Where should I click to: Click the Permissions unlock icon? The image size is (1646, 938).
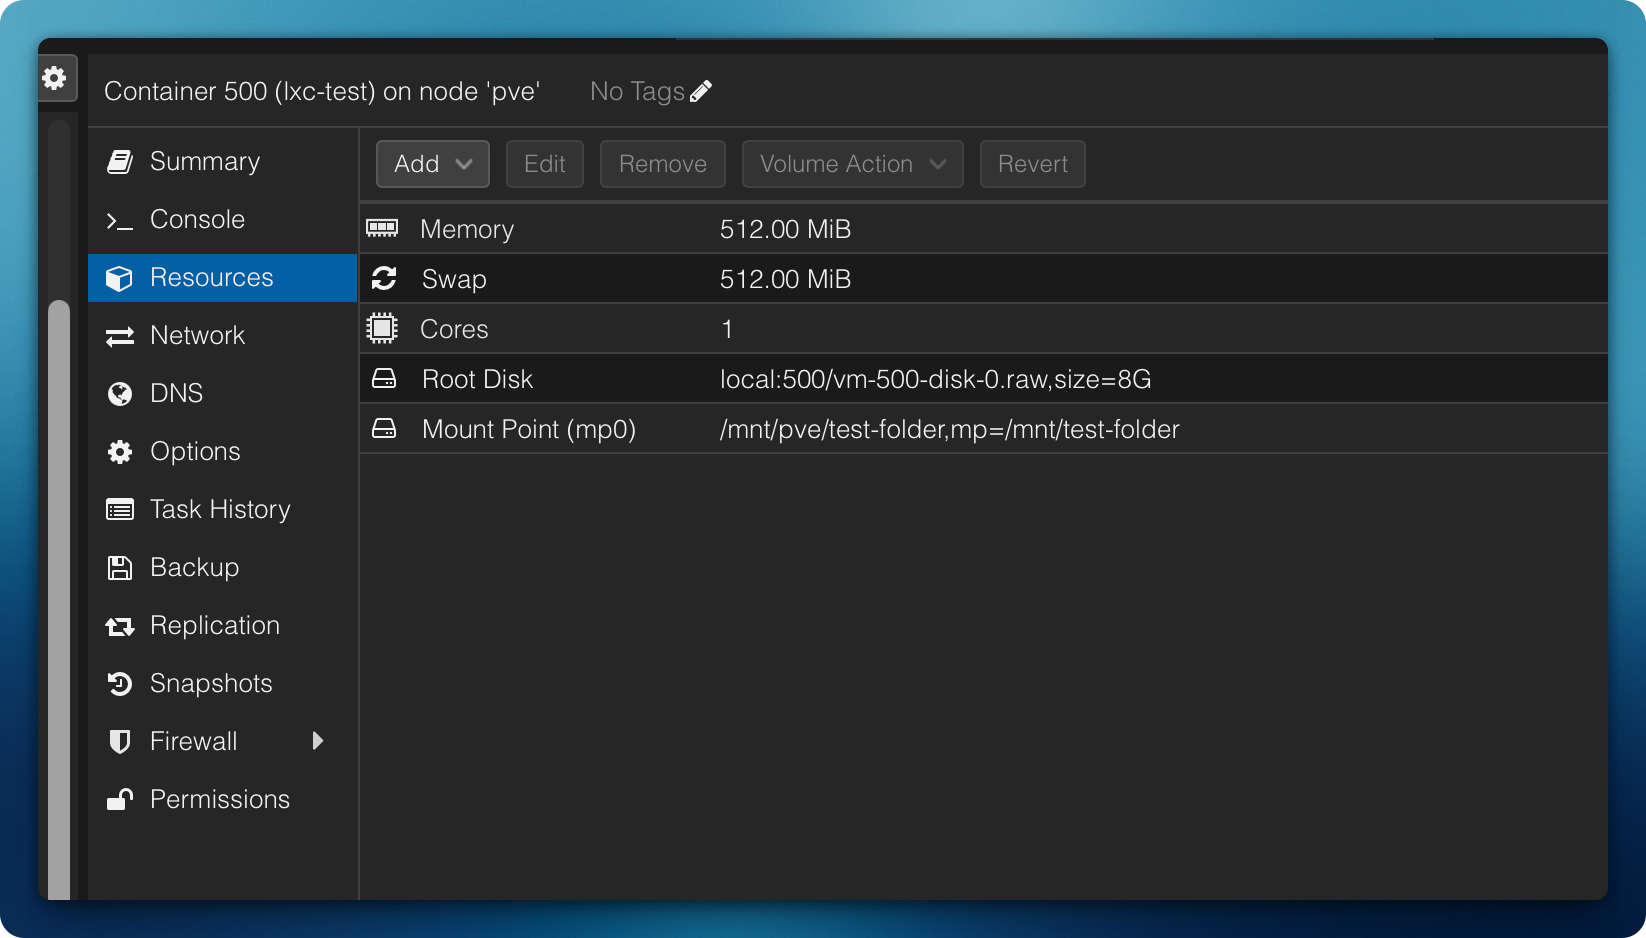click(x=120, y=800)
